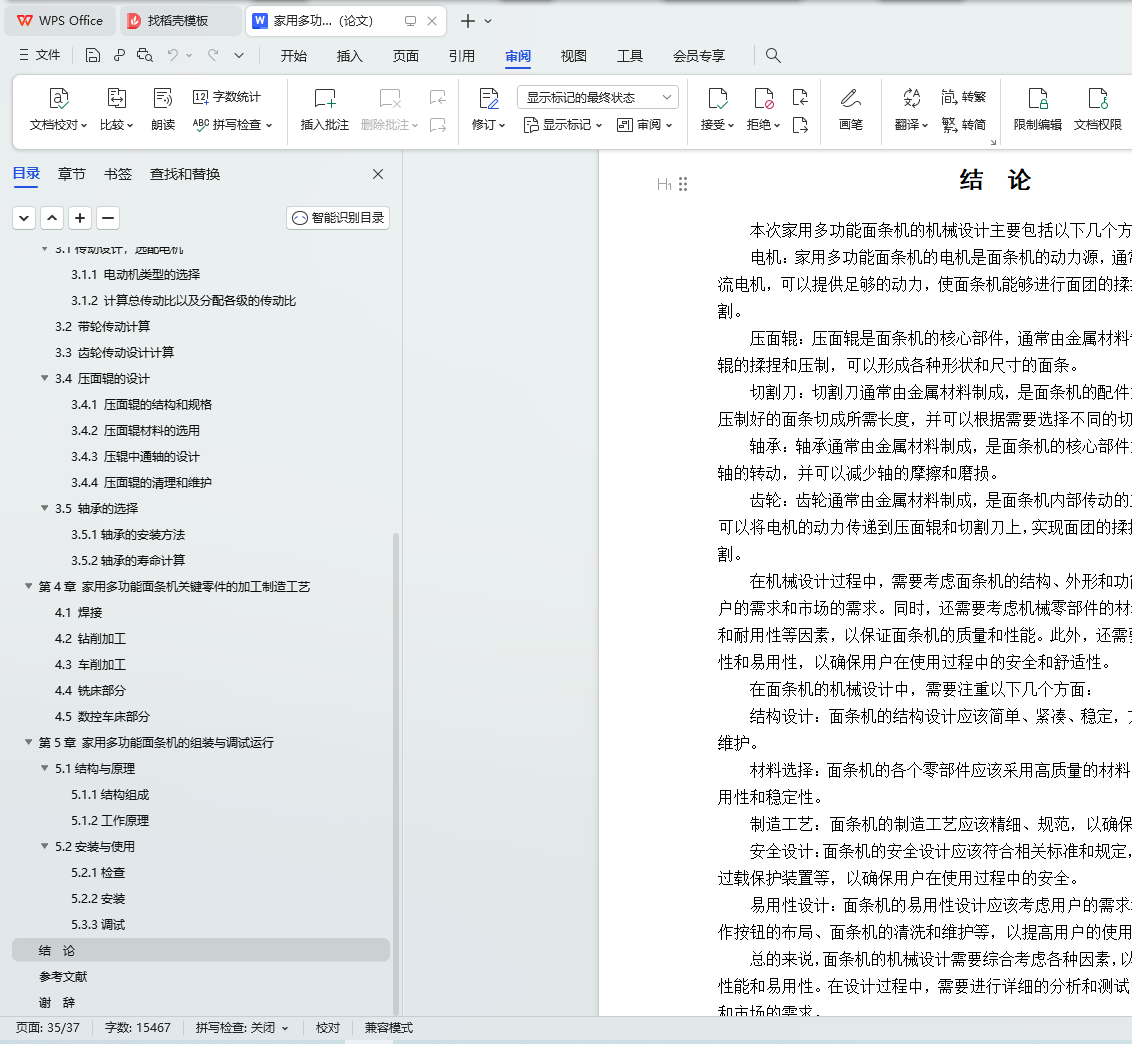This screenshot has width=1132, height=1044.
Task: Click the 智能识别目录 button
Action: (338, 218)
